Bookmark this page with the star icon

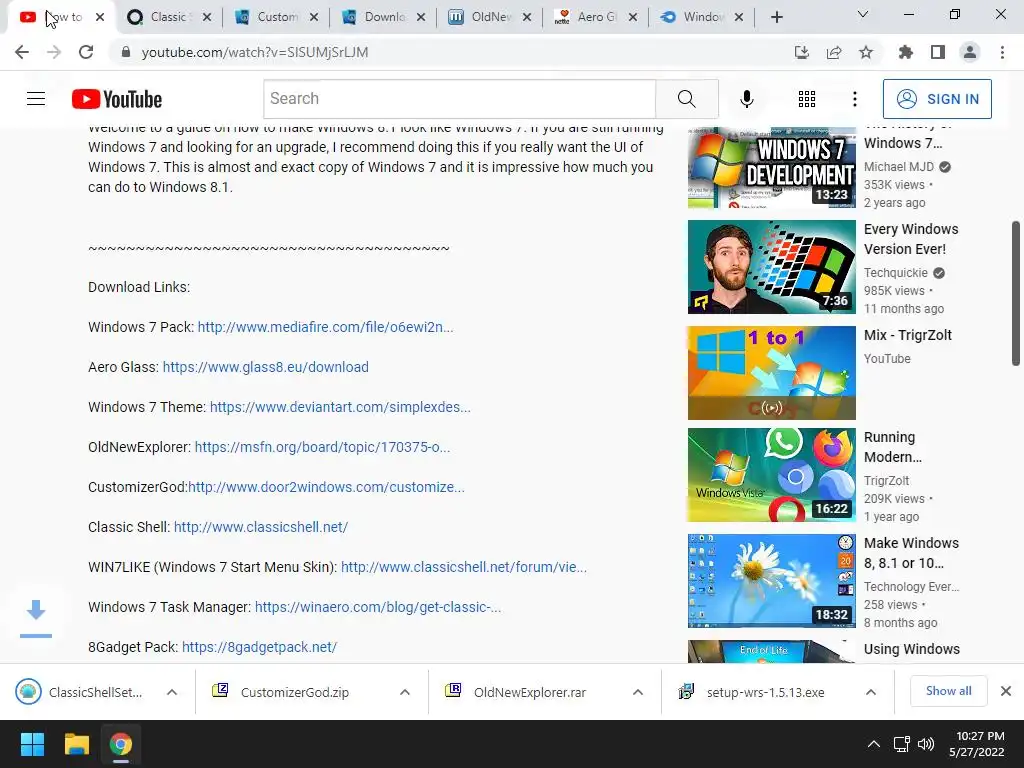[x=865, y=52]
